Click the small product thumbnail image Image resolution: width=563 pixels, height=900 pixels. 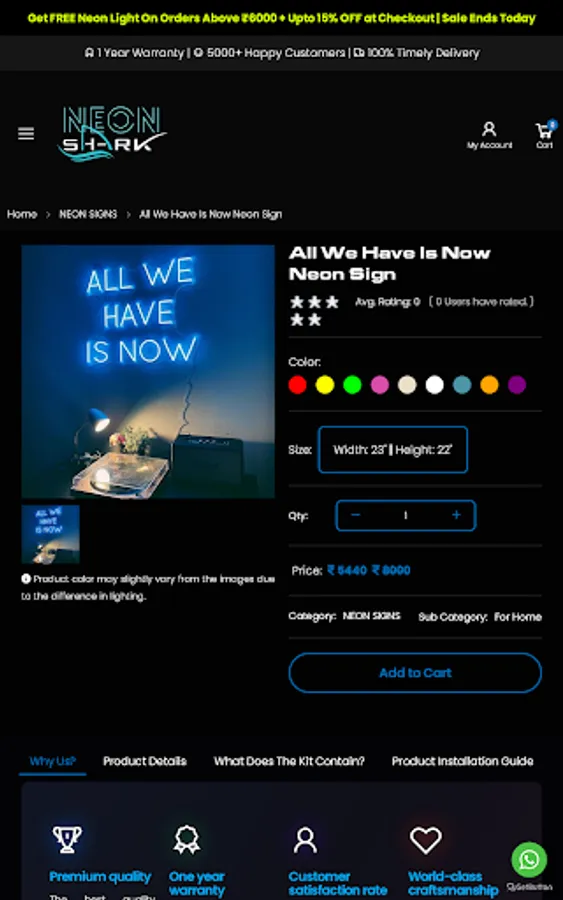click(51, 534)
